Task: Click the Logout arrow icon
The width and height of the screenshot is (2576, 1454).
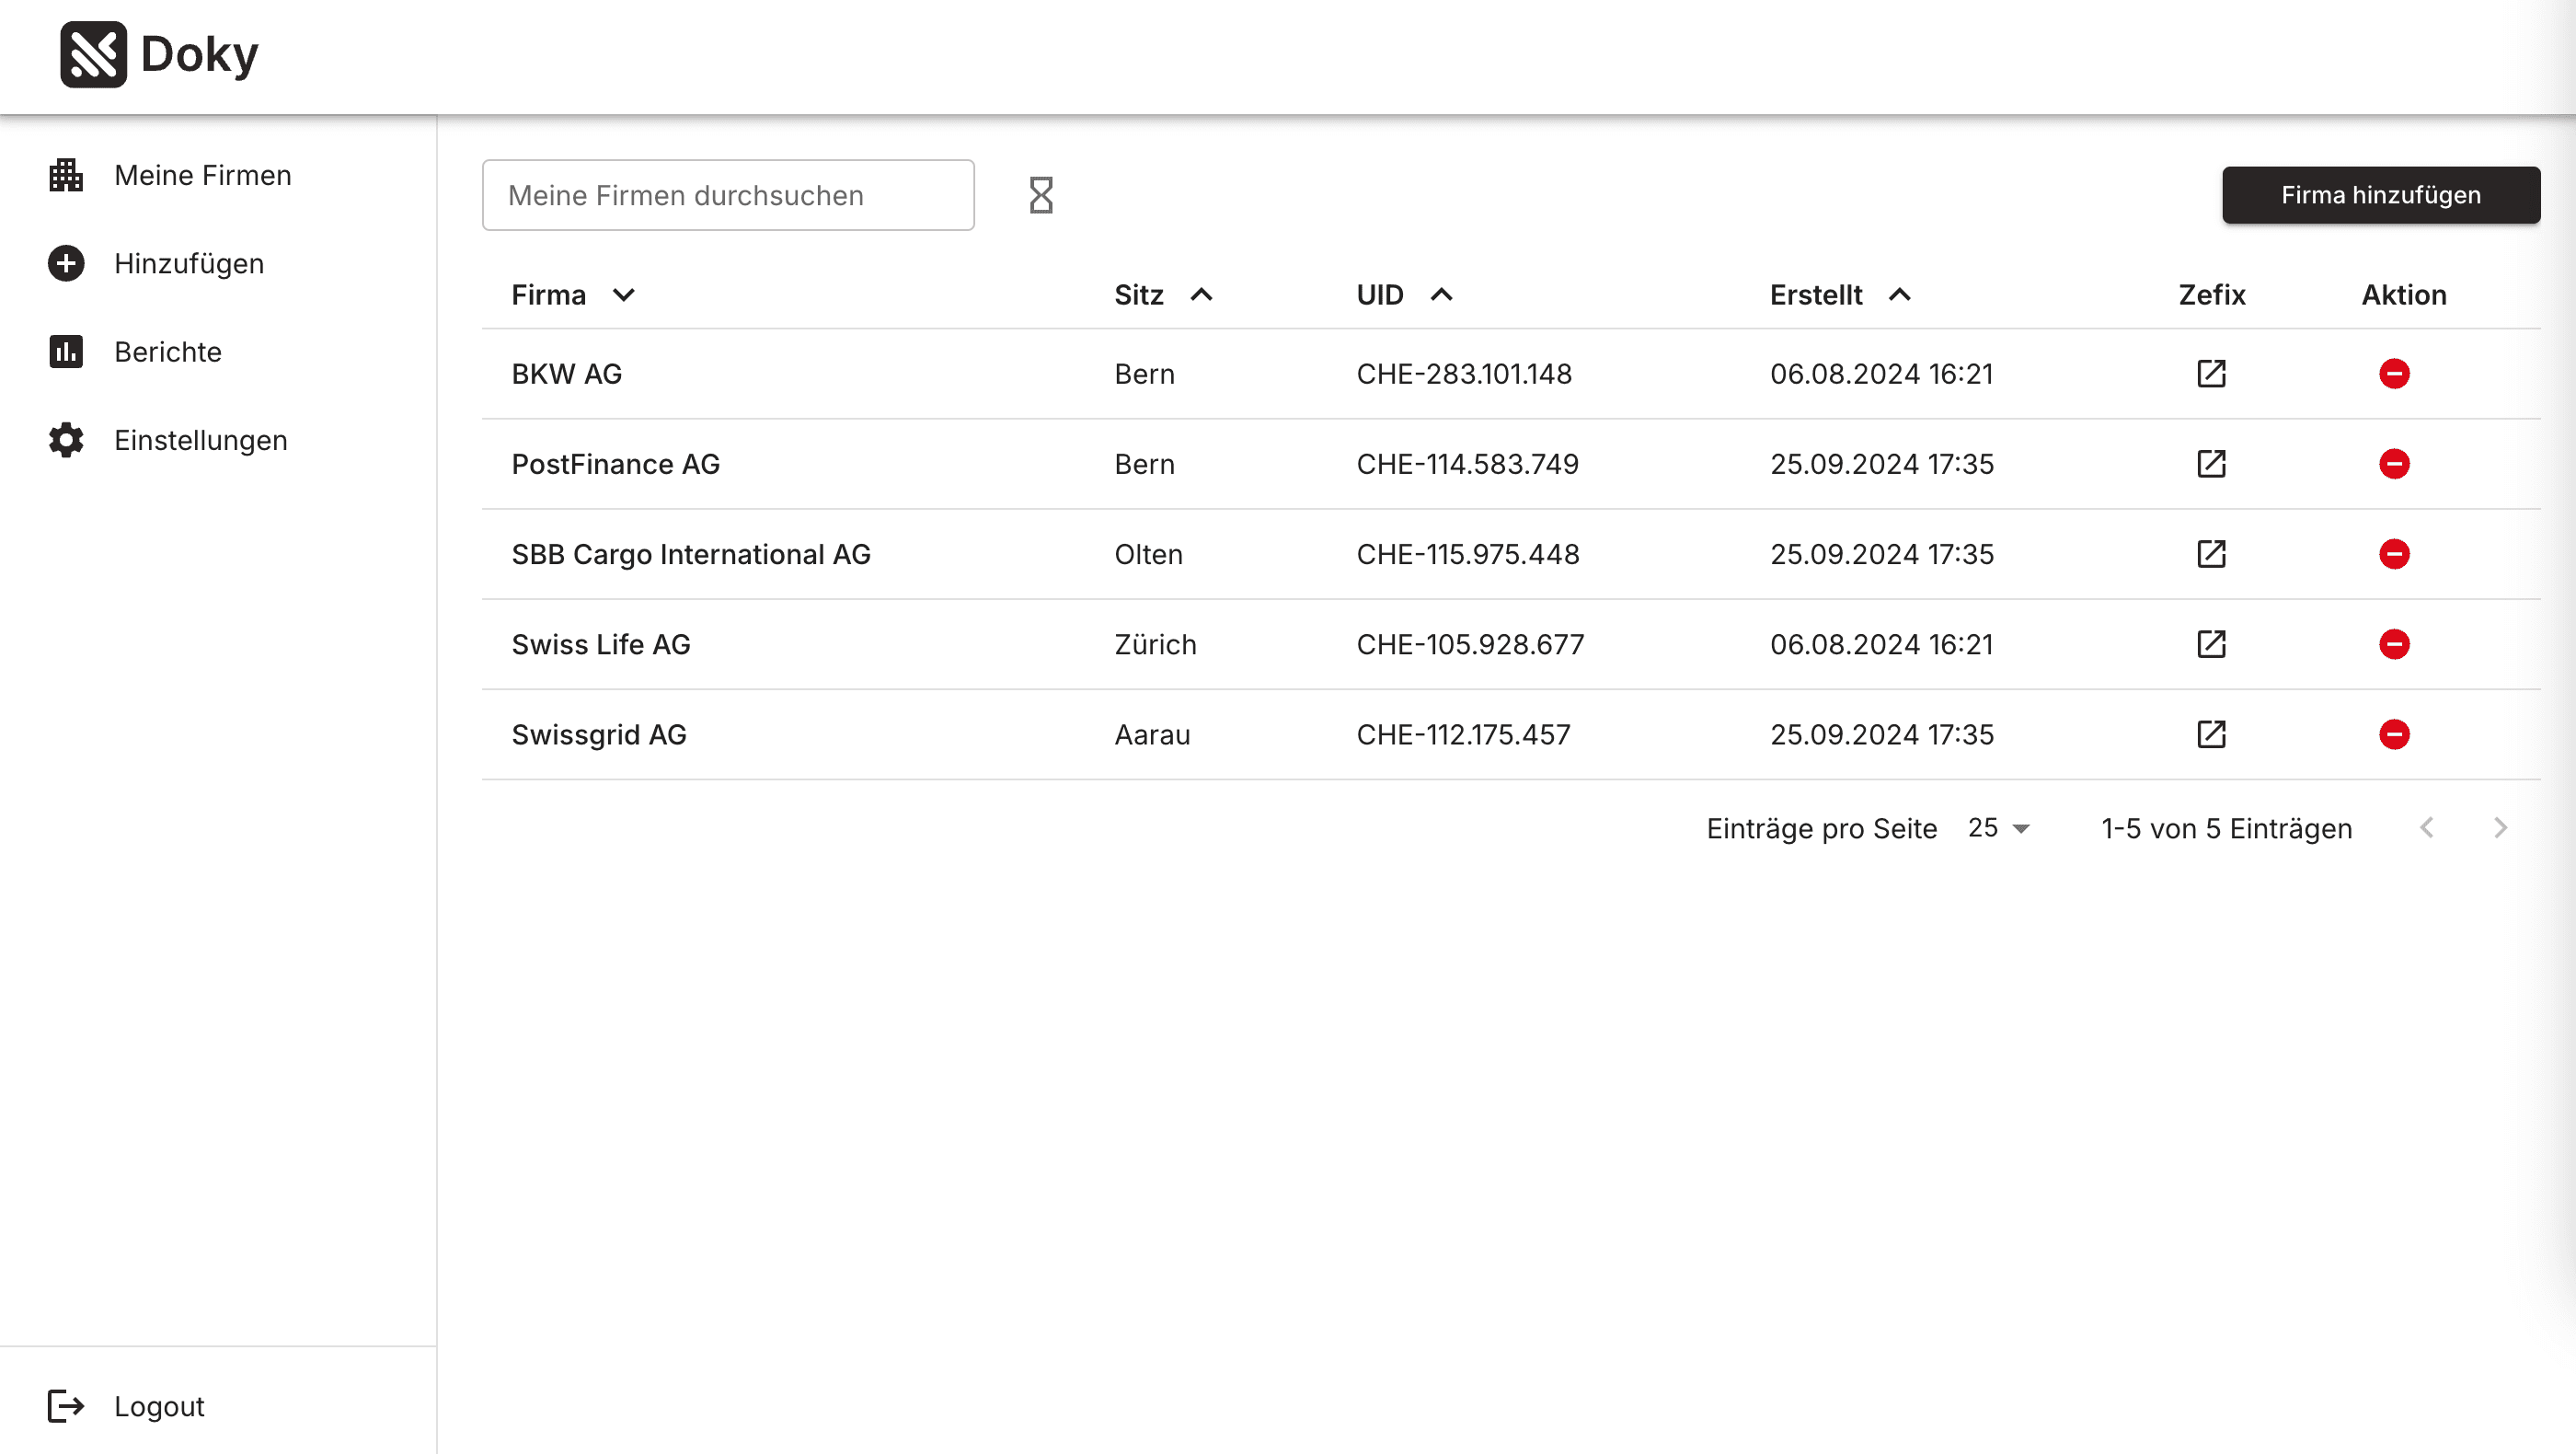Action: (x=66, y=1406)
